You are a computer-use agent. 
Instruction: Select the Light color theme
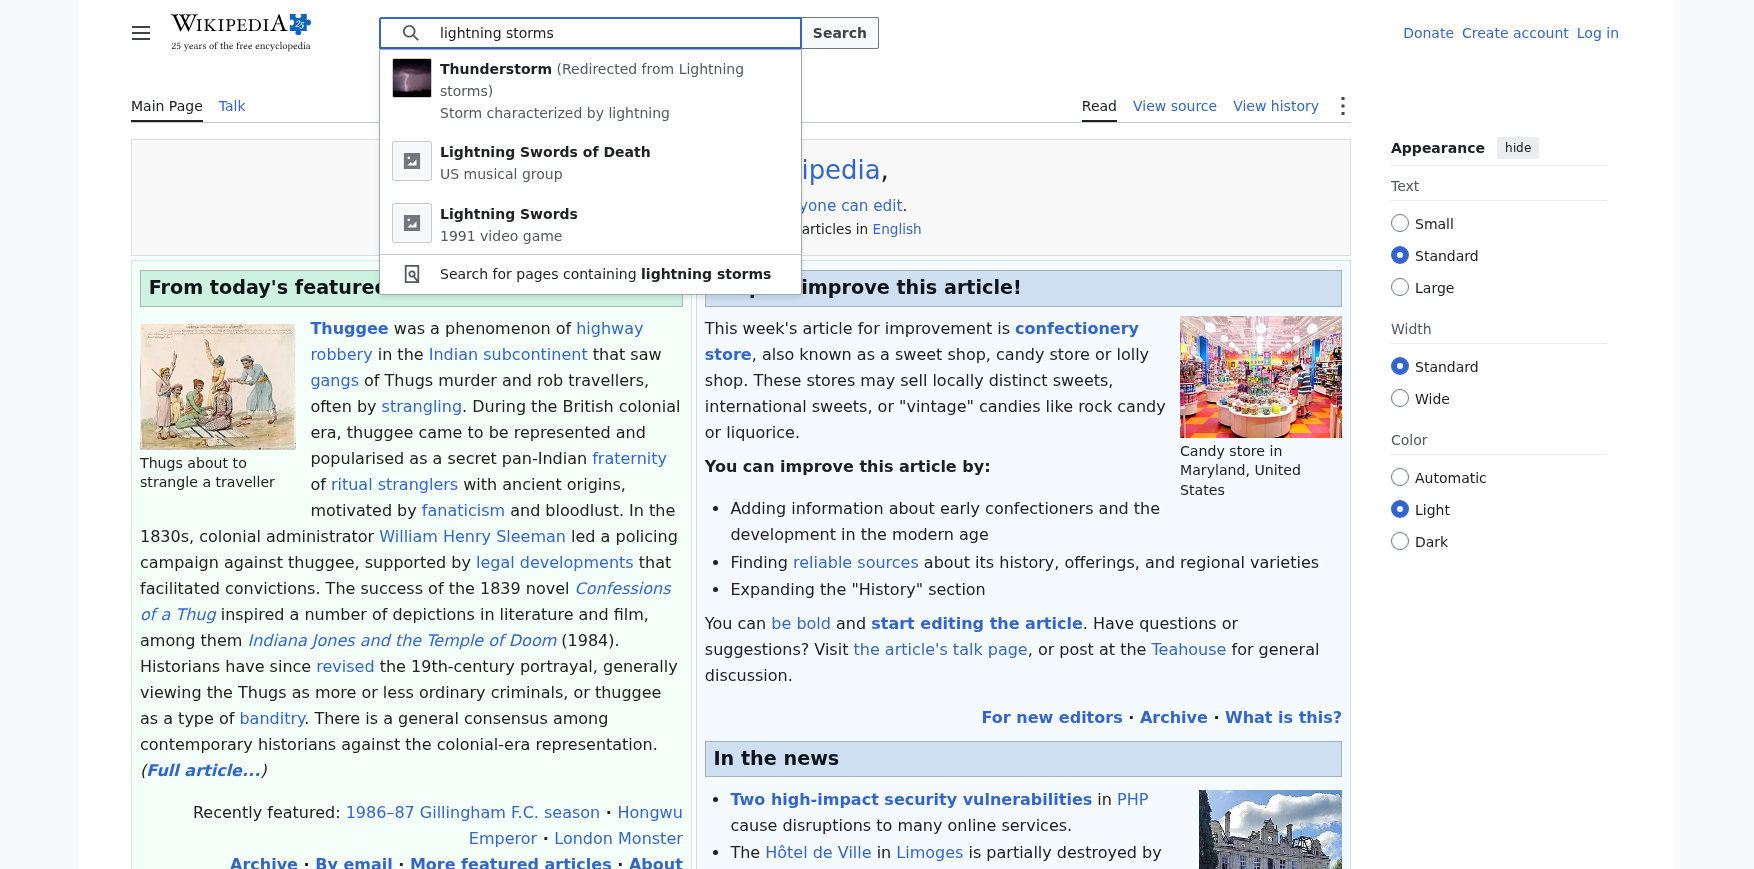[1400, 510]
